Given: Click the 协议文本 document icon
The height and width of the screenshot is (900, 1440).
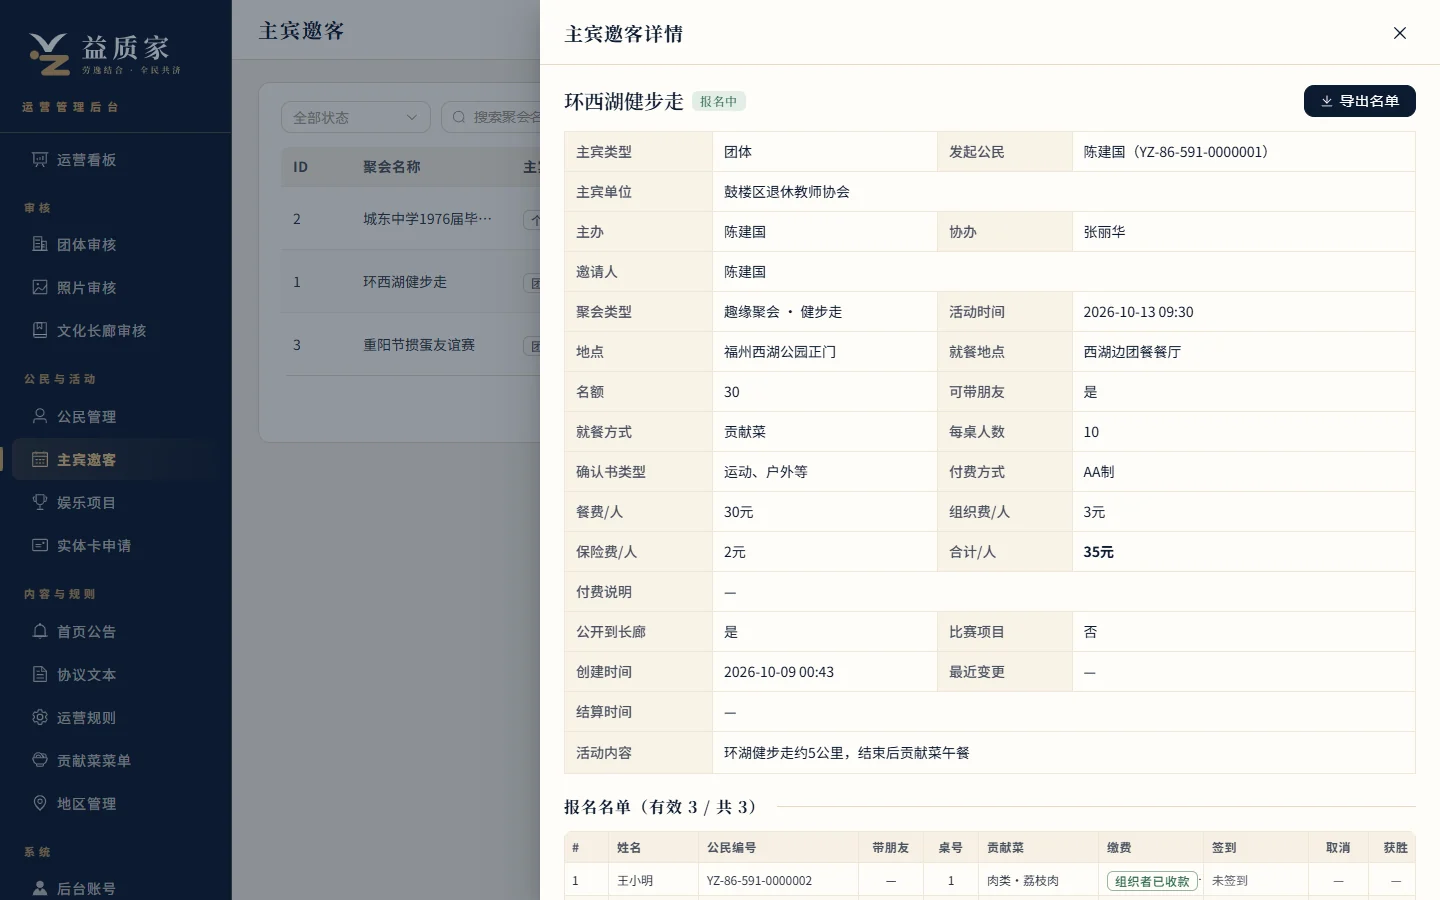Looking at the screenshot, I should [x=40, y=674].
